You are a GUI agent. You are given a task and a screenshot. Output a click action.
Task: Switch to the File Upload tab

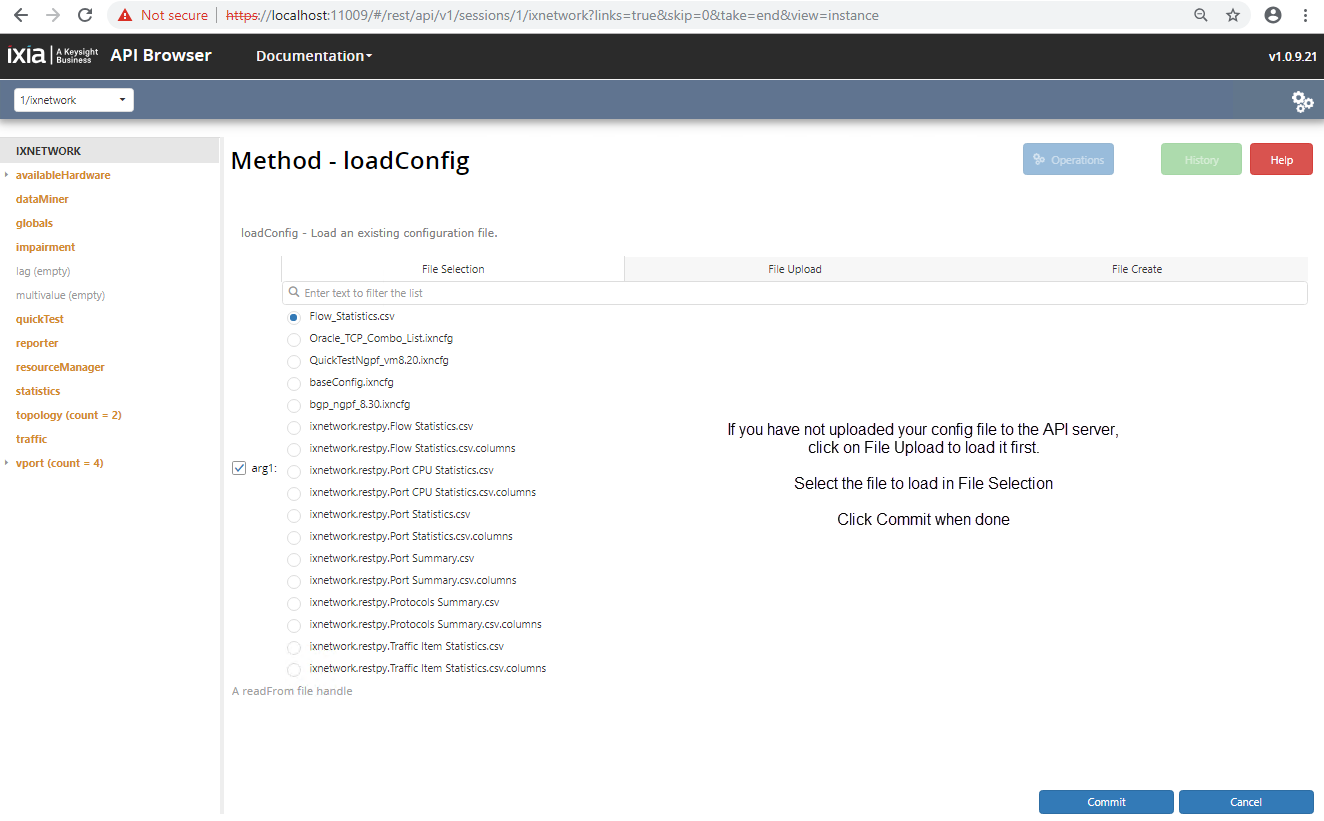coord(795,269)
